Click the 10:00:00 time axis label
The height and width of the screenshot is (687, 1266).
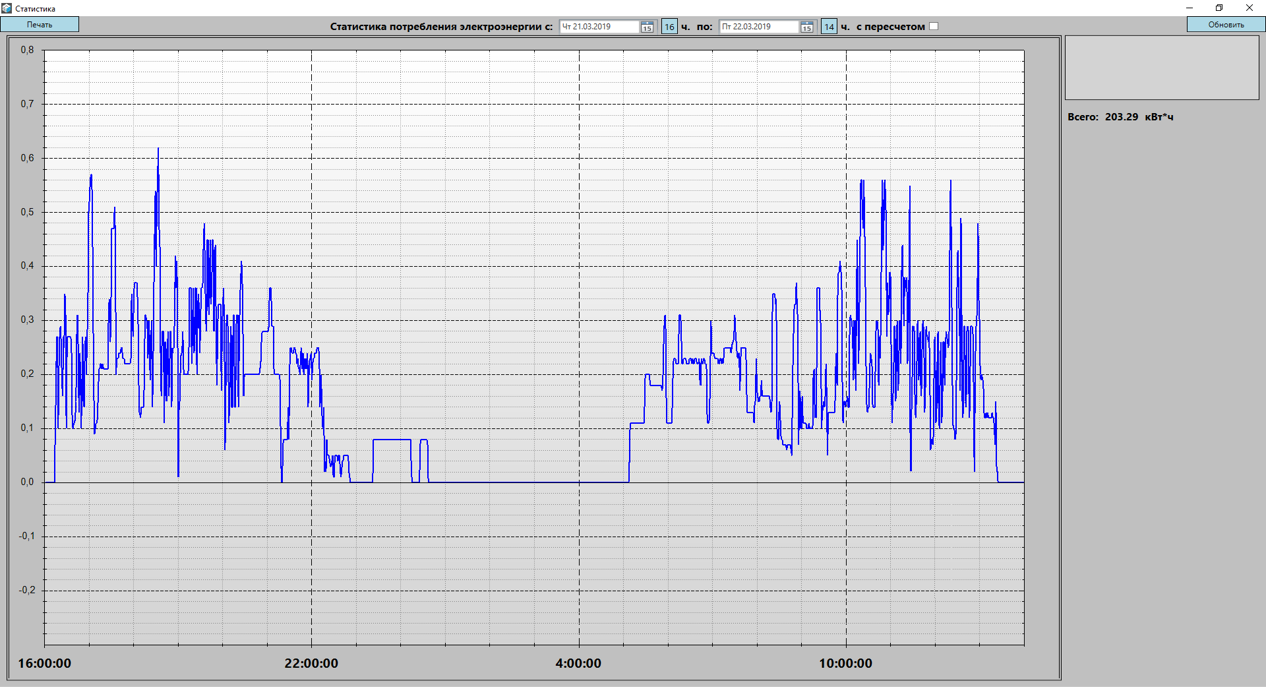[845, 664]
